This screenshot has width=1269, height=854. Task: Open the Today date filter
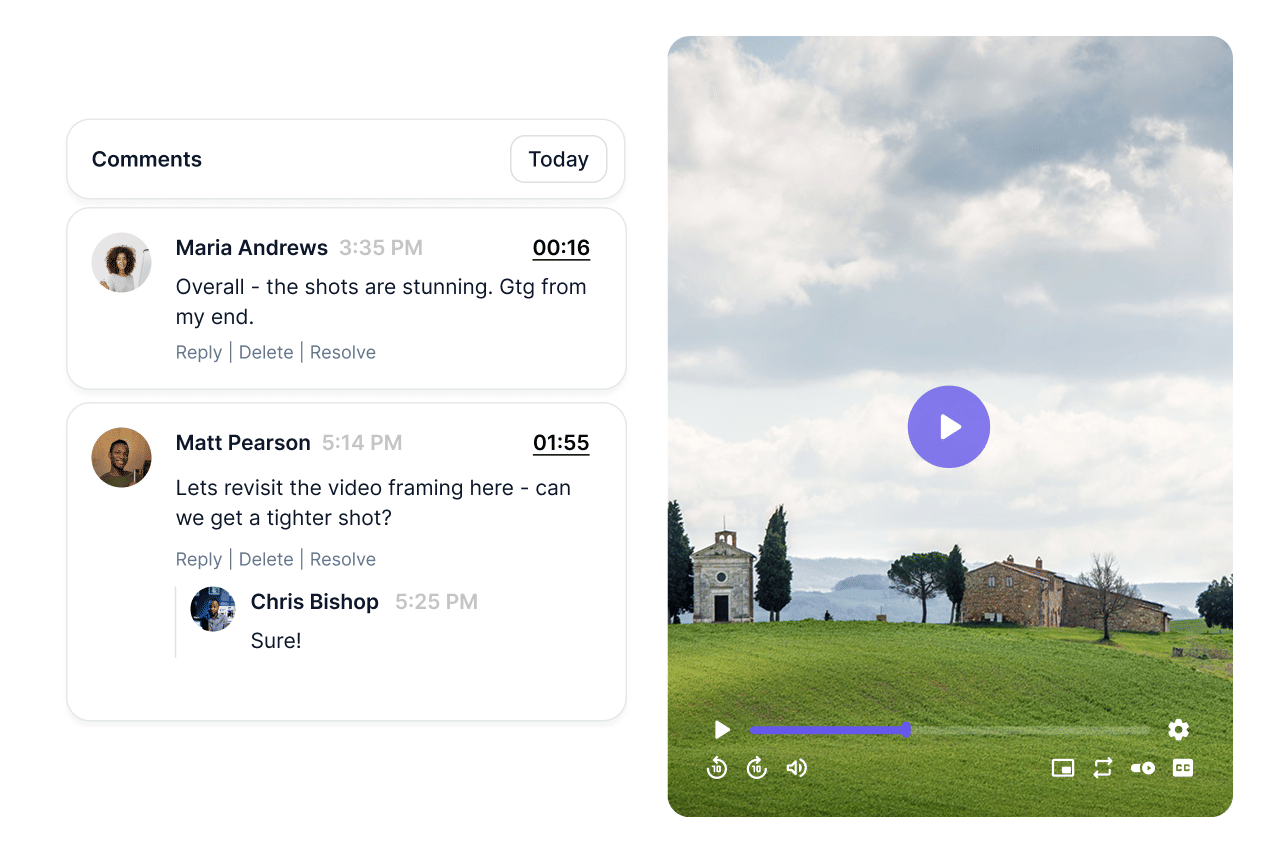(558, 159)
